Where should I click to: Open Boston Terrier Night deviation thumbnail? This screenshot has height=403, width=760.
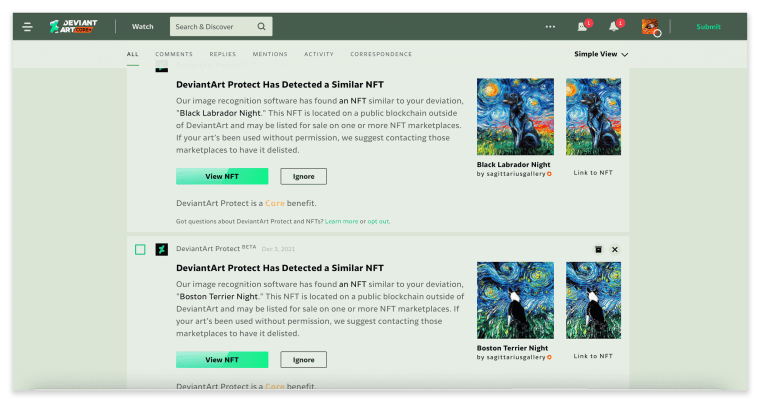515,300
